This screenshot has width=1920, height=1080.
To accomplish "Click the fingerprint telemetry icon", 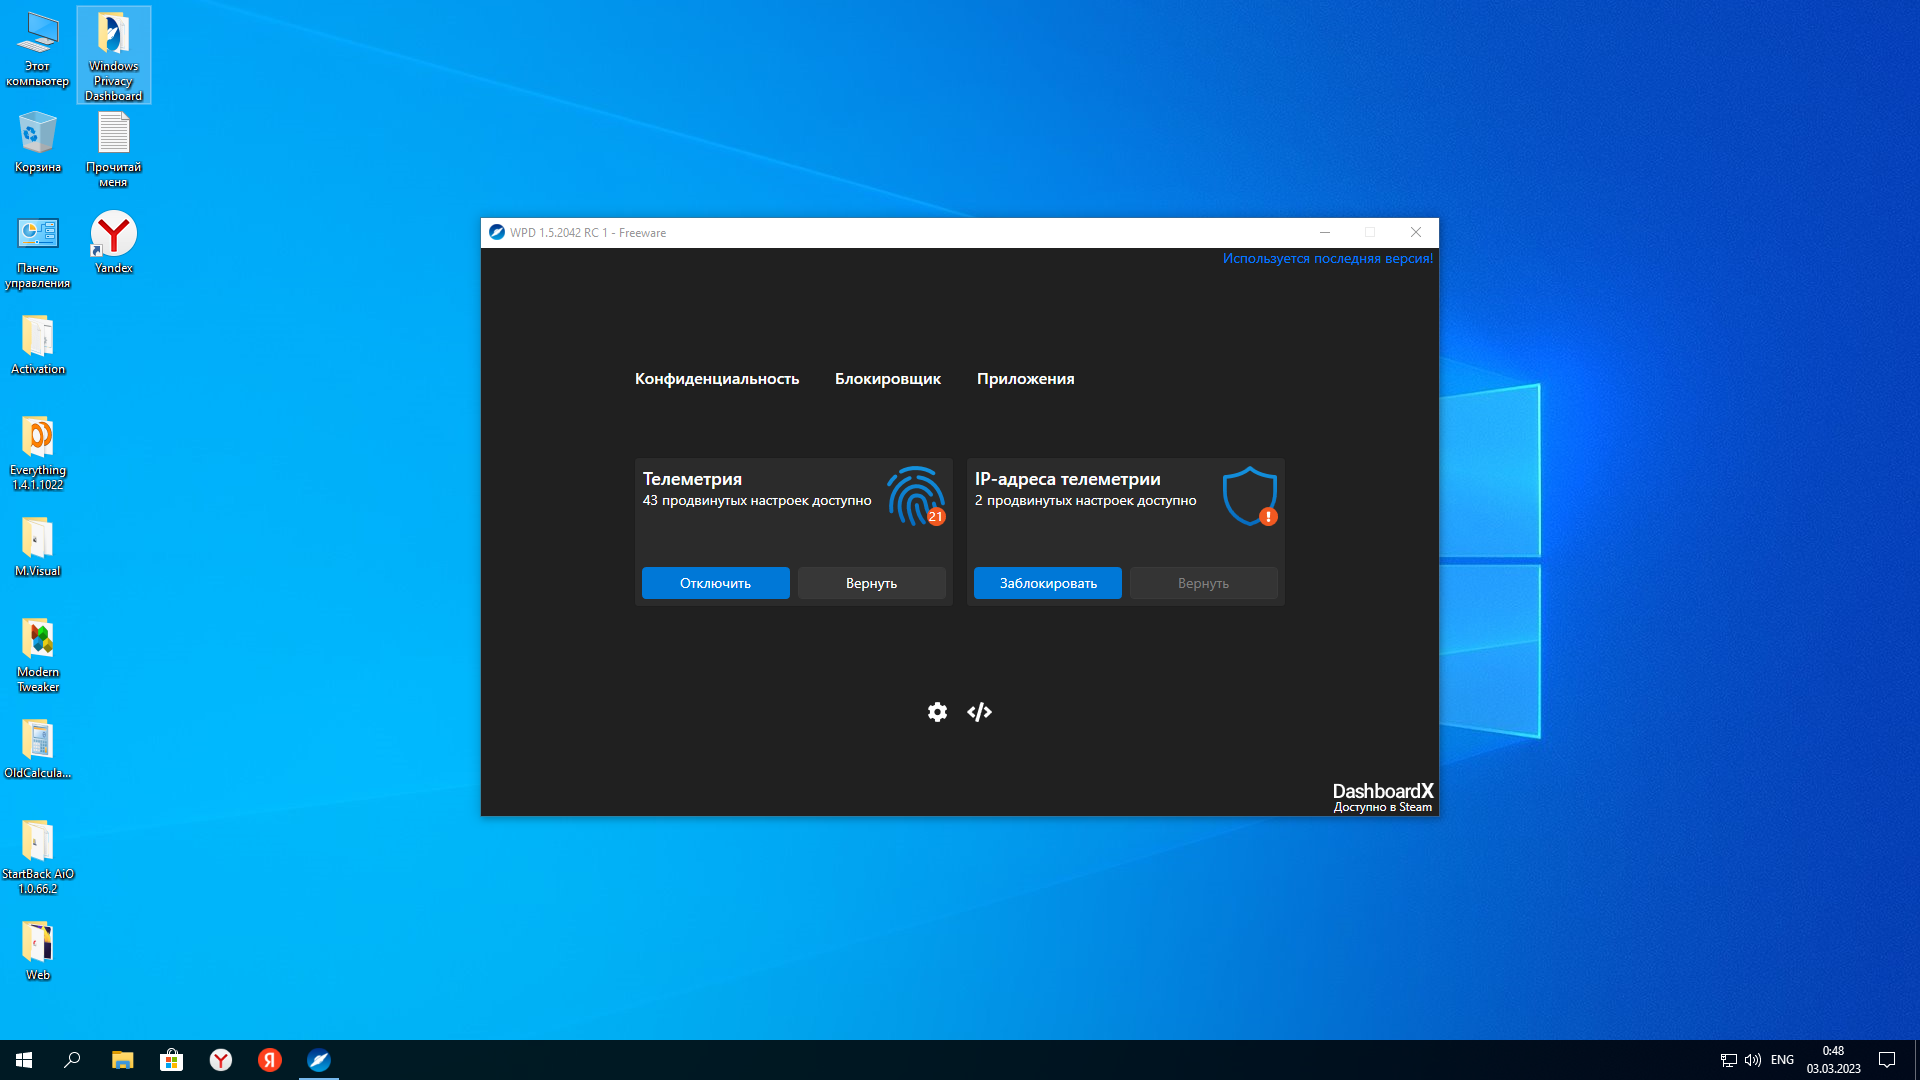I will point(915,496).
